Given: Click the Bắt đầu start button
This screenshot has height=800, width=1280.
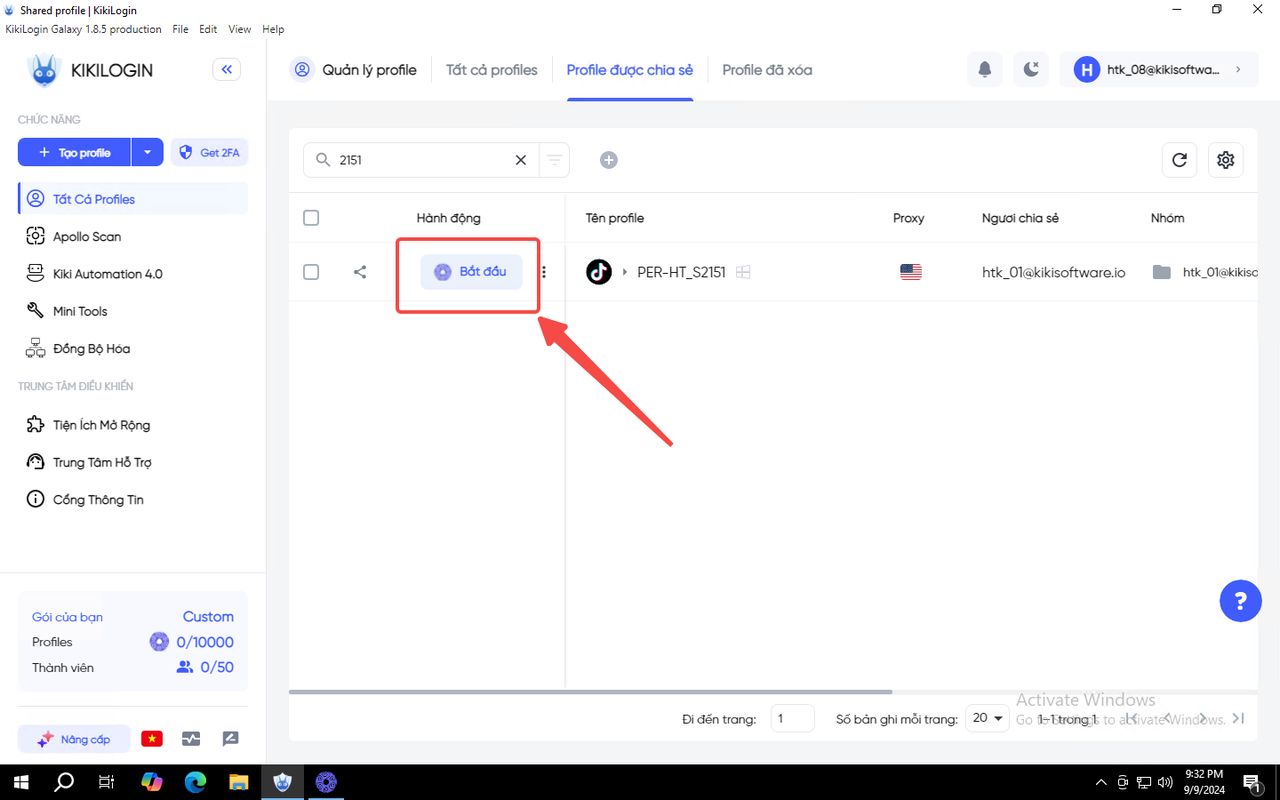Looking at the screenshot, I should 471,272.
